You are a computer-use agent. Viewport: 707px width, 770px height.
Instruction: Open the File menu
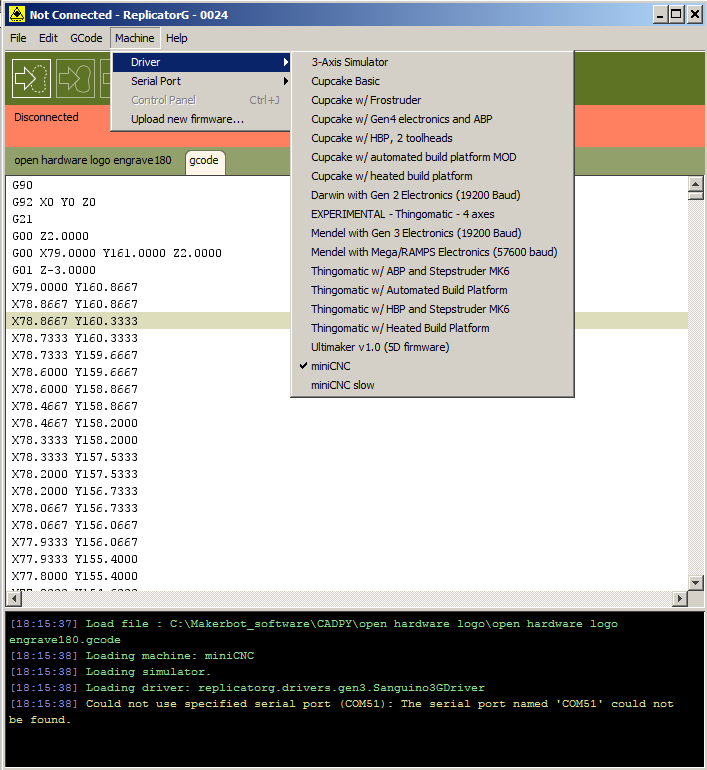point(18,38)
